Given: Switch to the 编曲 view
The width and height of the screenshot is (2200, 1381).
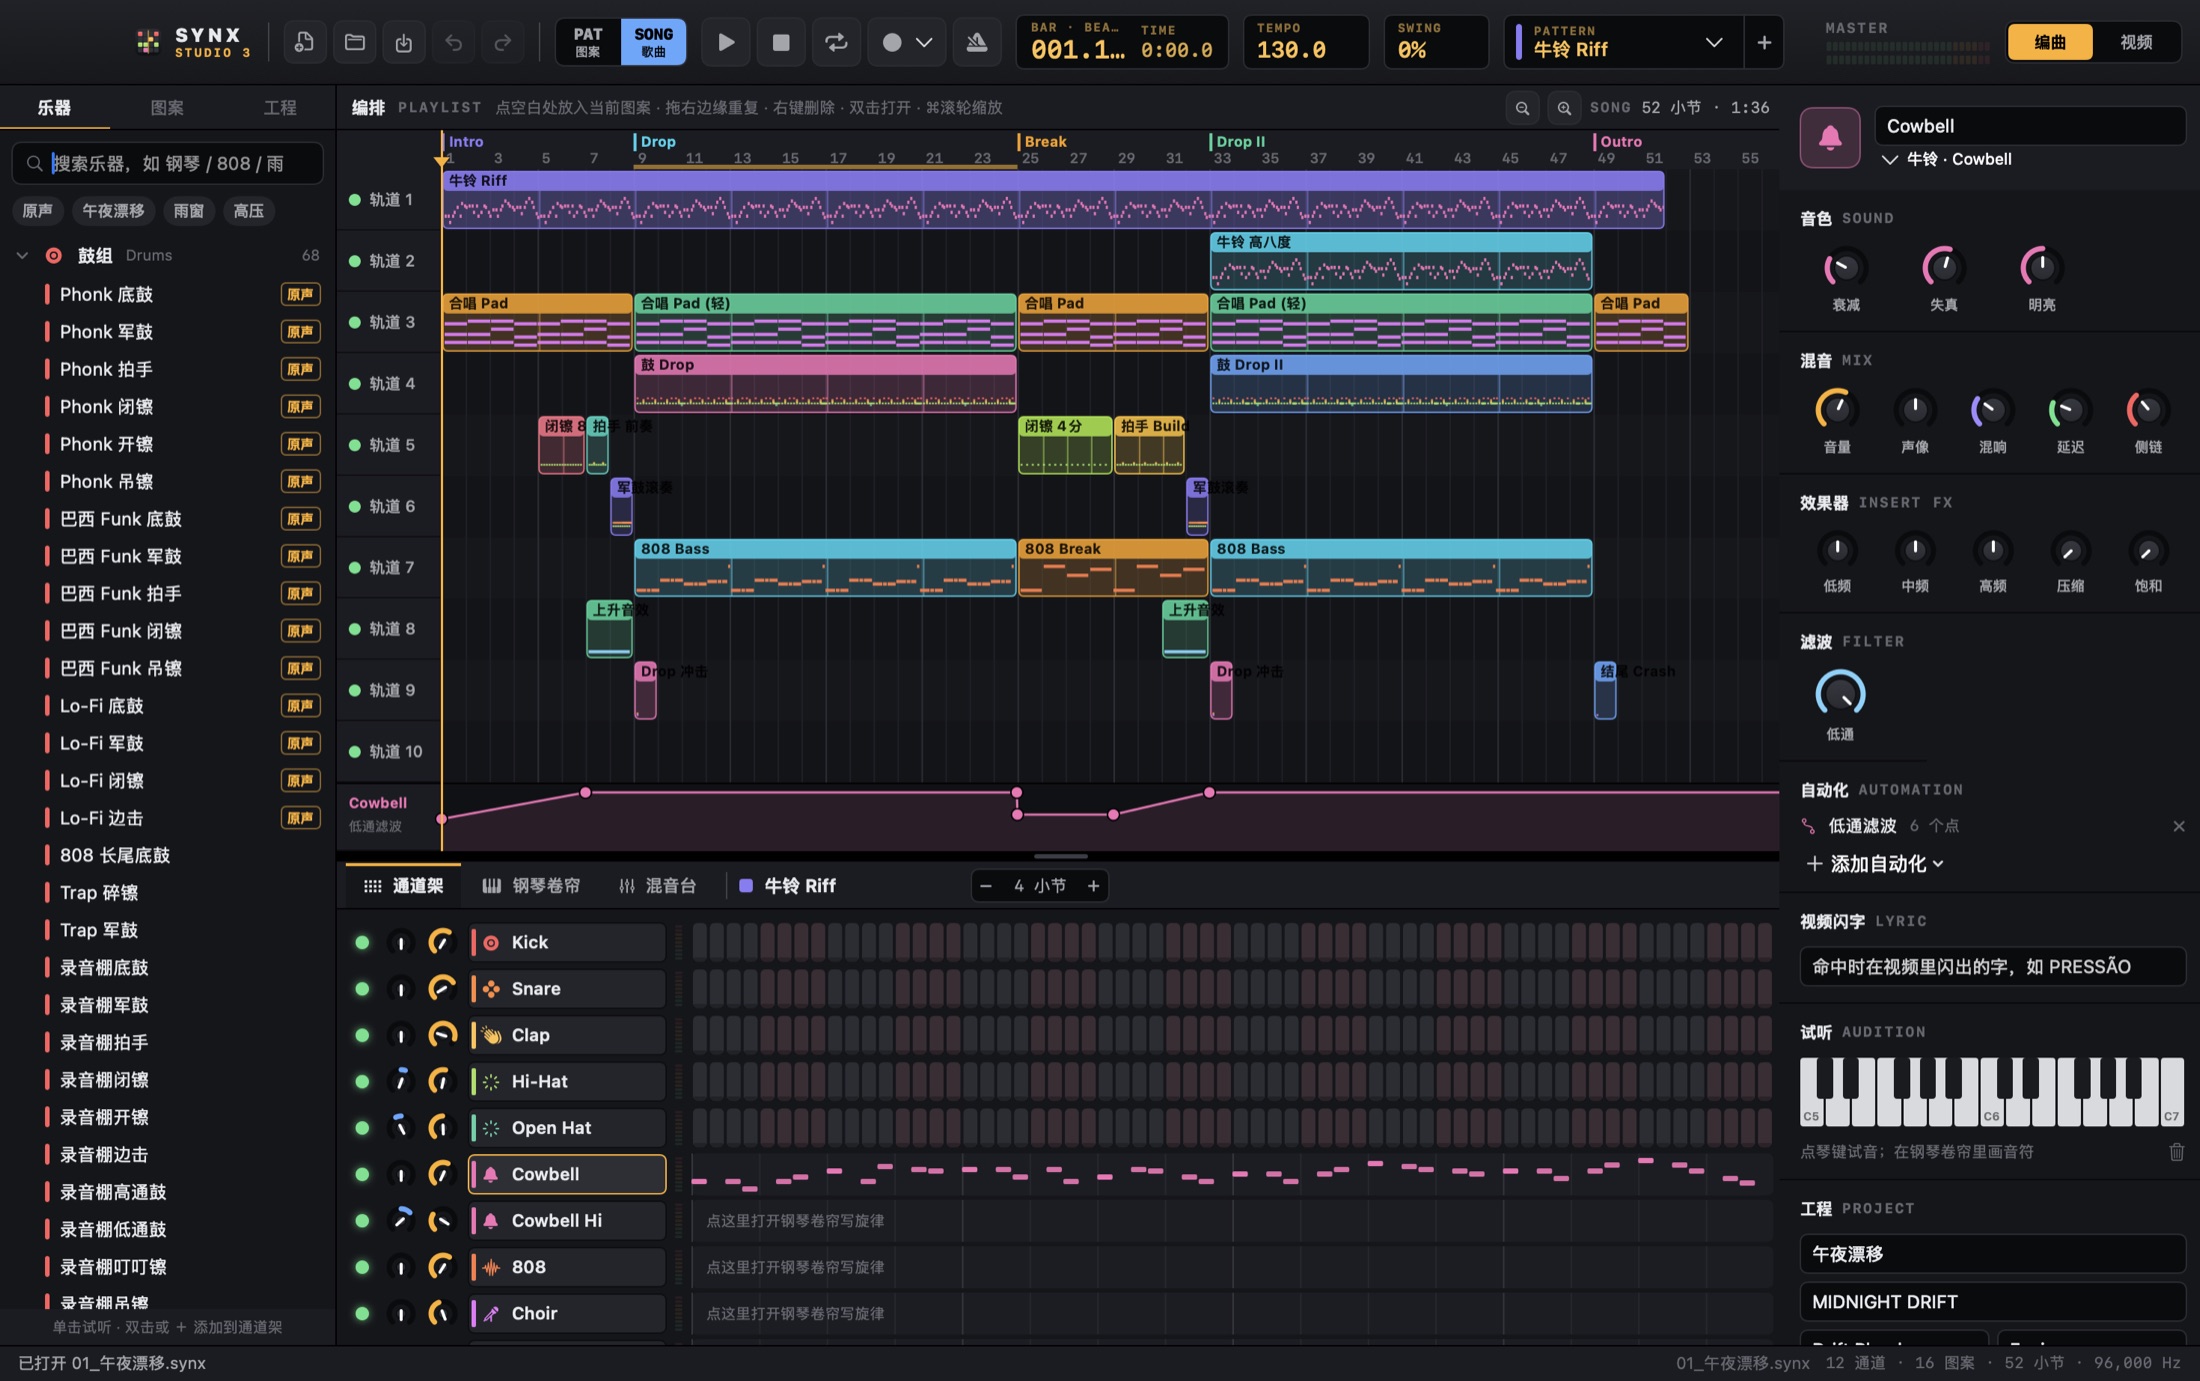Looking at the screenshot, I should (2050, 42).
